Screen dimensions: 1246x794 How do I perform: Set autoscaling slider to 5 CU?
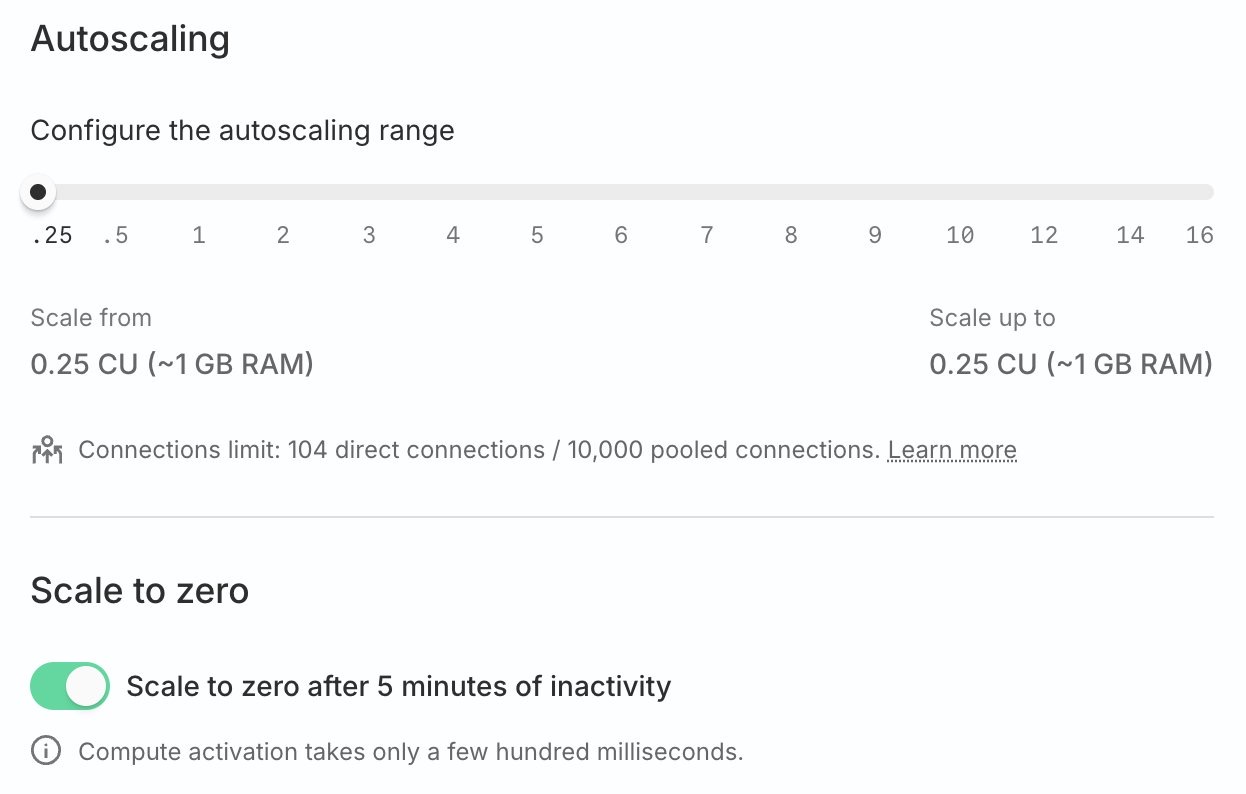coord(537,192)
